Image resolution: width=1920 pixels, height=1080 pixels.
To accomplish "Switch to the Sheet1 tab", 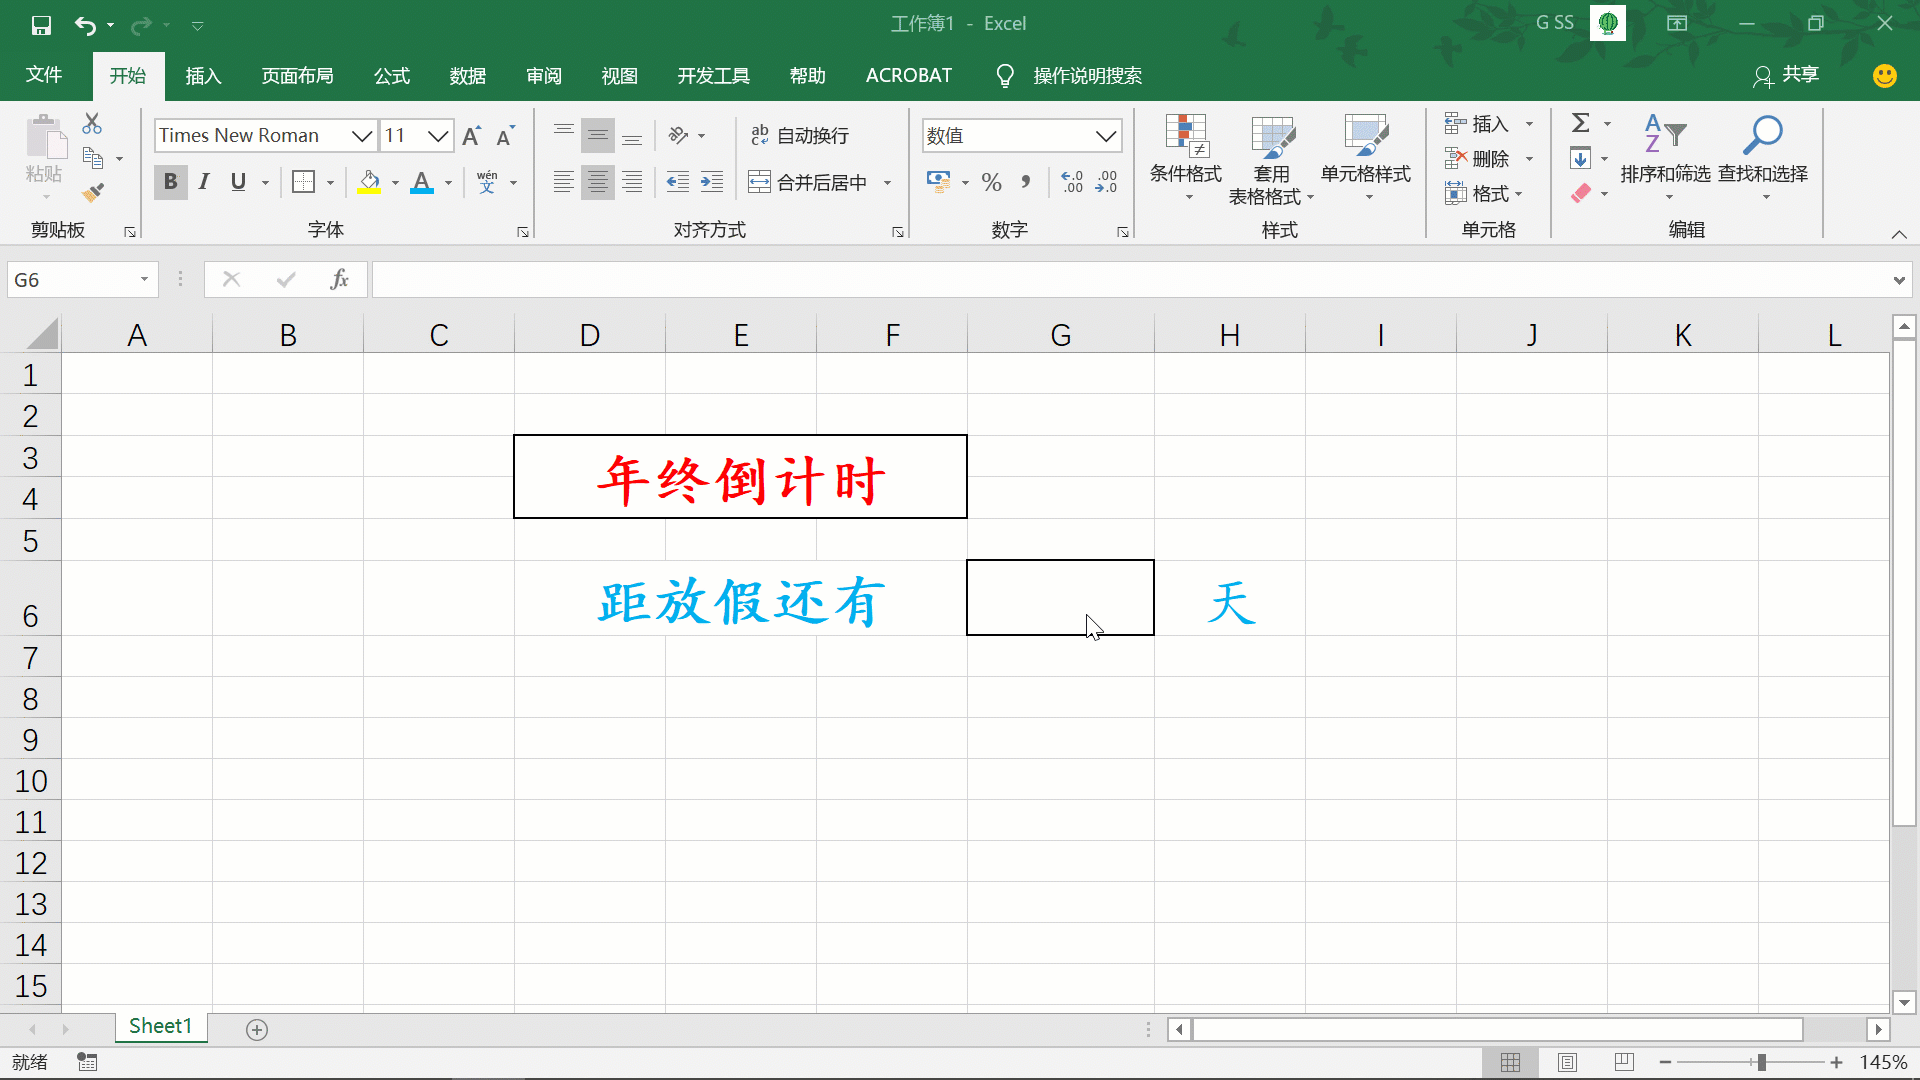I will coord(160,1026).
